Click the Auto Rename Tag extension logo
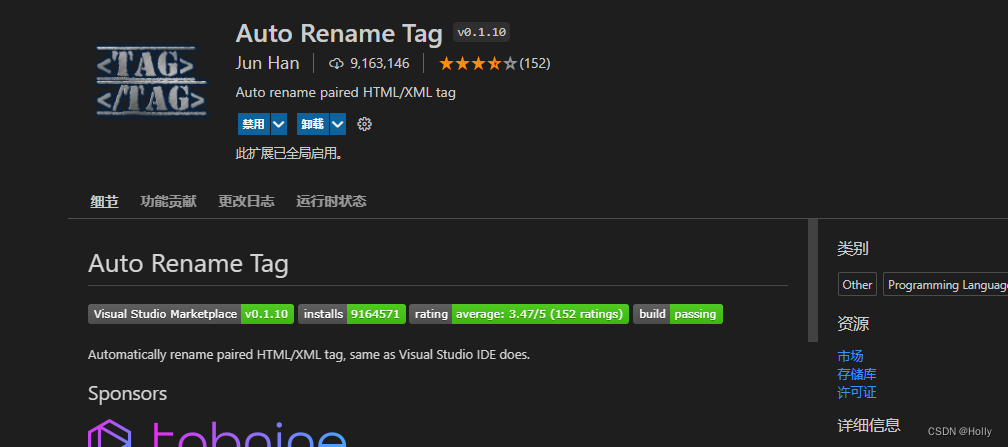This screenshot has width=1008, height=447. coord(144,80)
